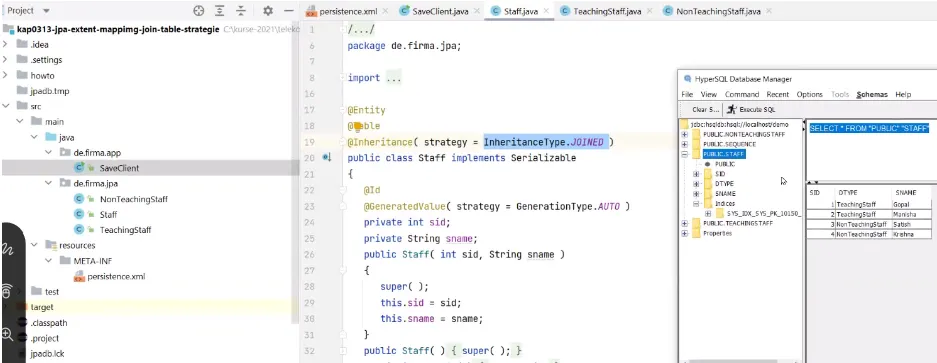The height and width of the screenshot is (363, 937).
Task: Open Project panel settings gear
Action: [x=268, y=11]
